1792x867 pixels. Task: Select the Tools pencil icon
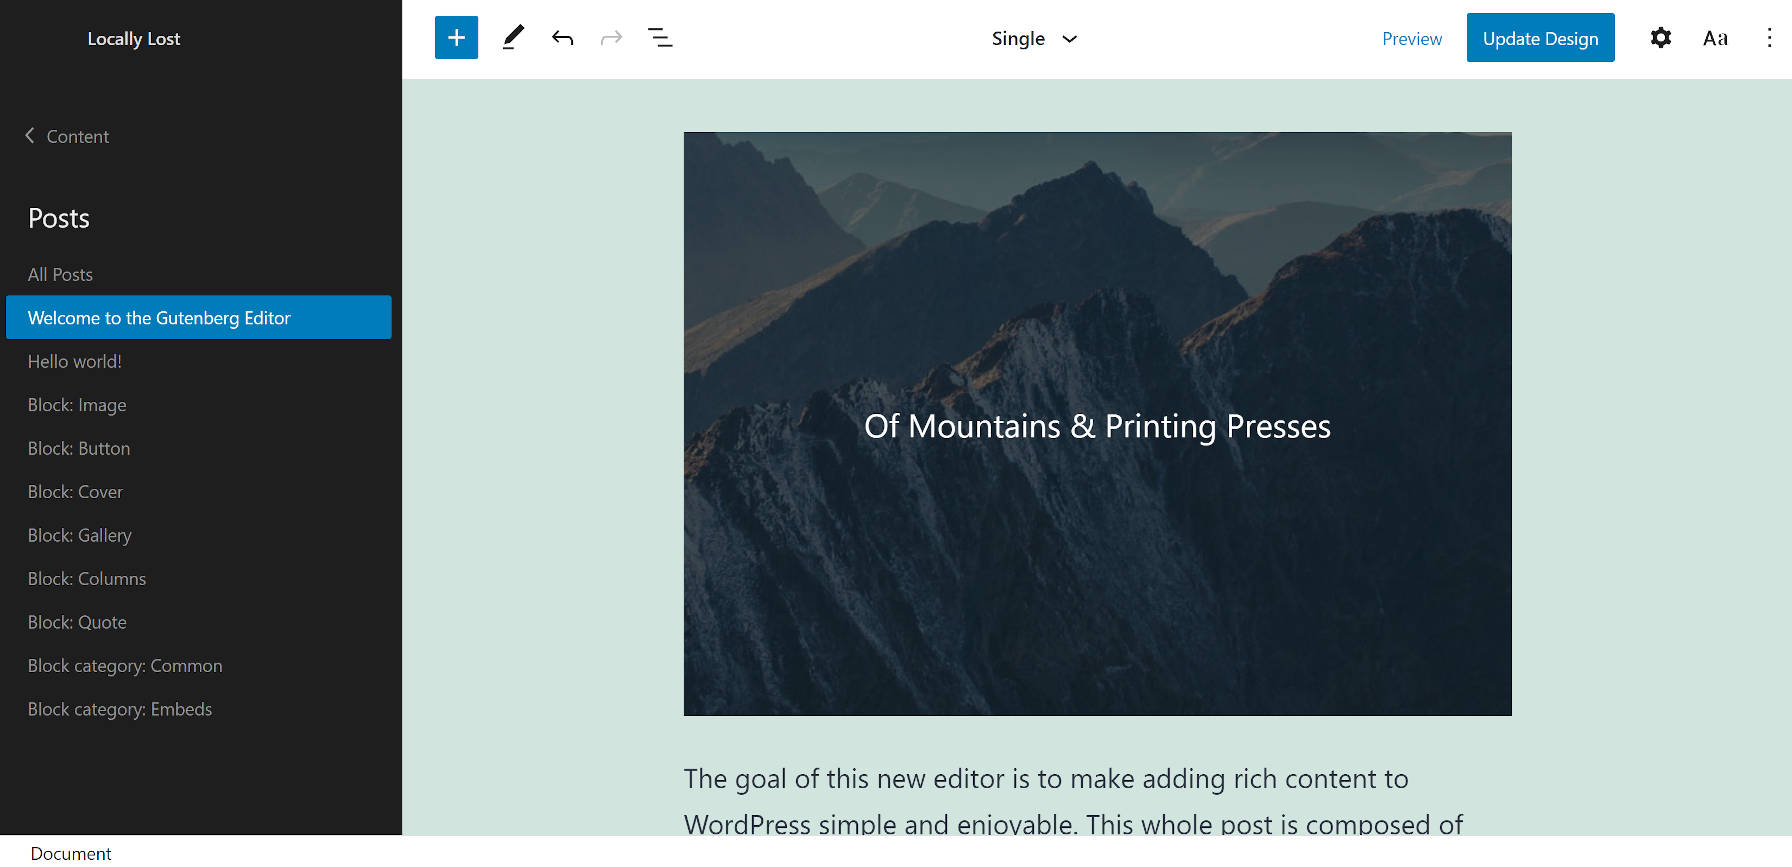[x=513, y=38]
